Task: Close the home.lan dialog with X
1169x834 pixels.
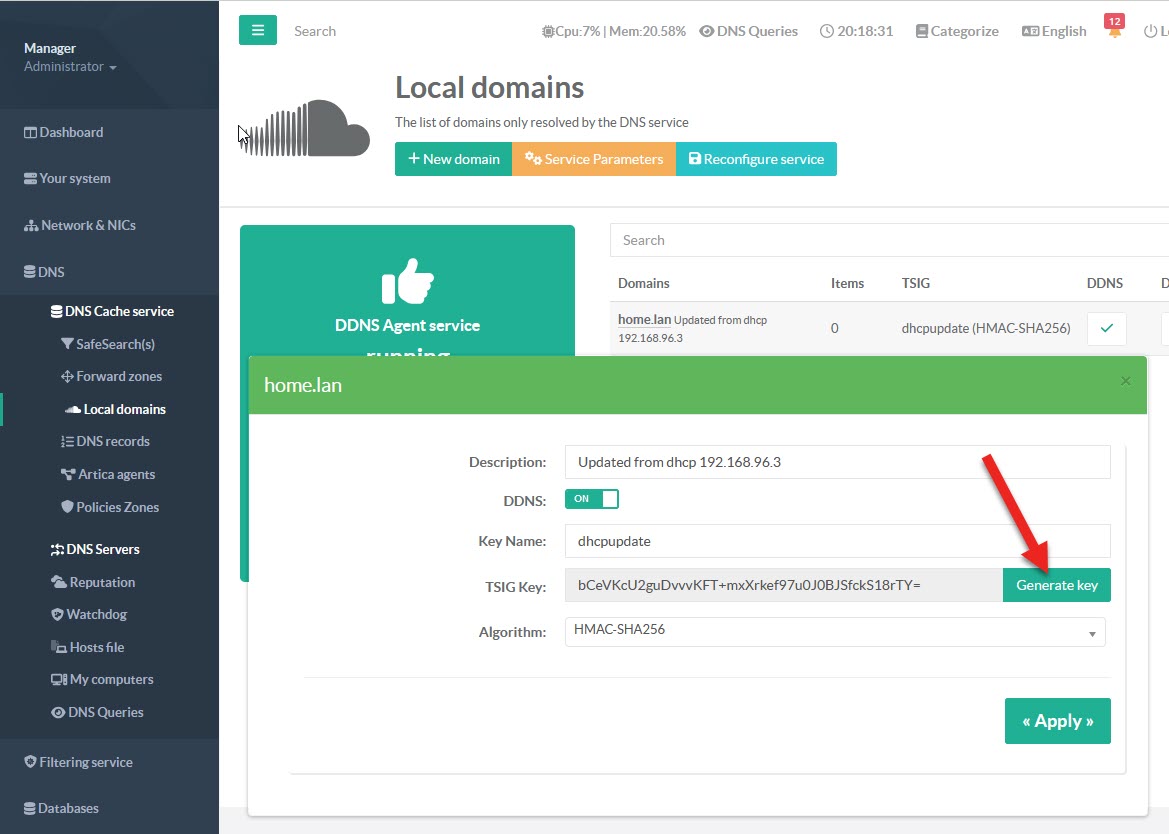Action: click(x=1125, y=381)
